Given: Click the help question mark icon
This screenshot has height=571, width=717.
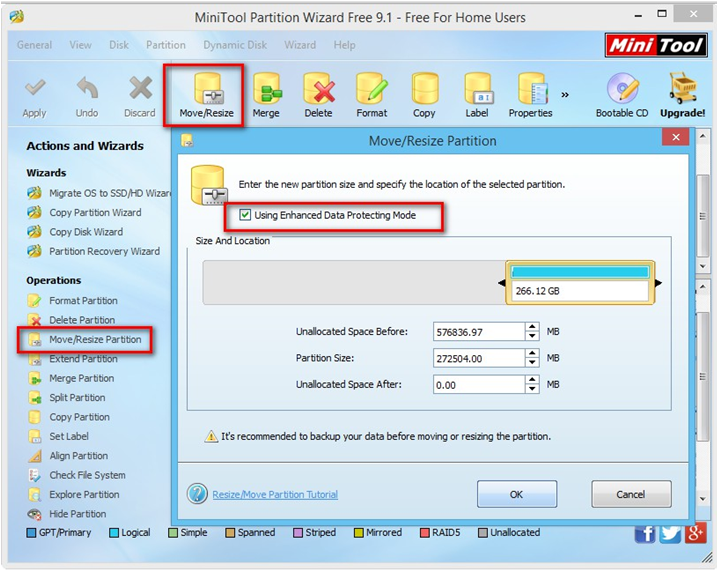Looking at the screenshot, I should click(x=198, y=494).
